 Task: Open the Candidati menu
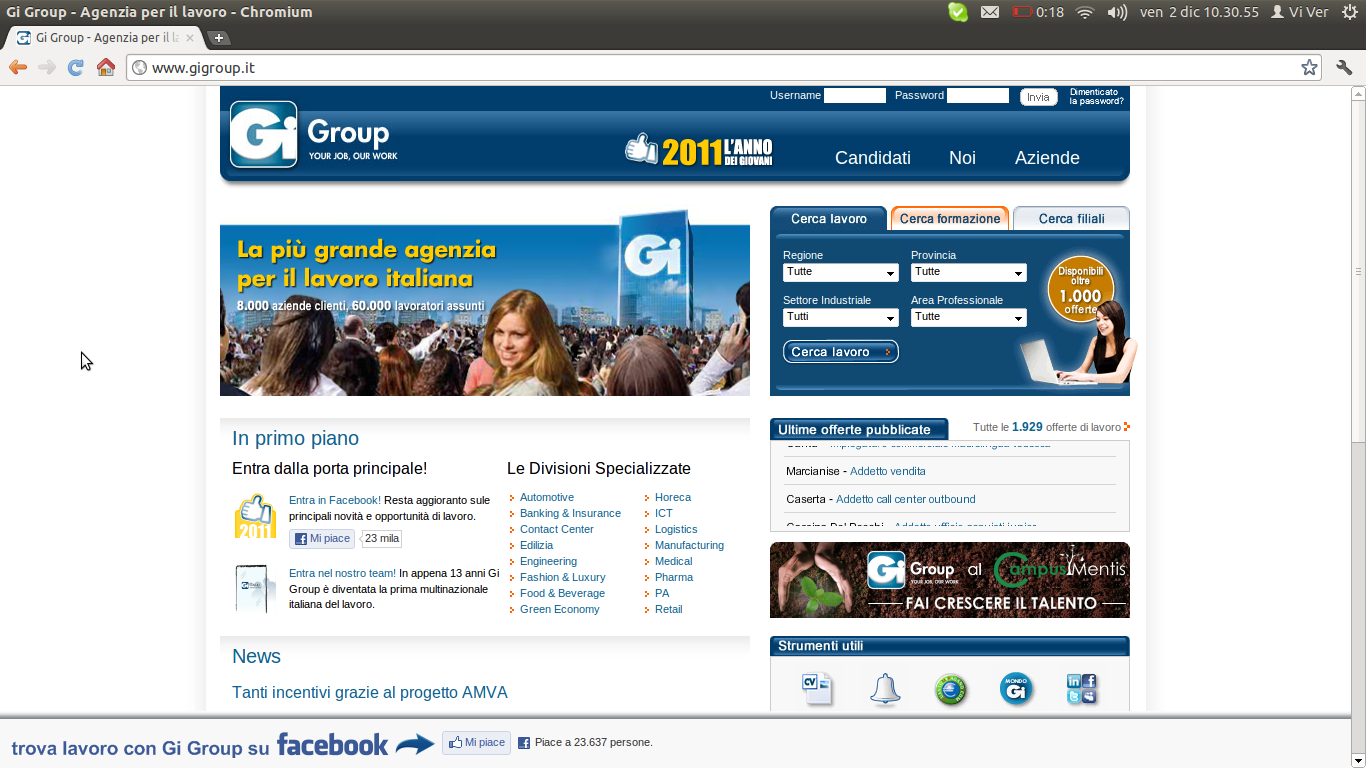pyautogui.click(x=873, y=158)
